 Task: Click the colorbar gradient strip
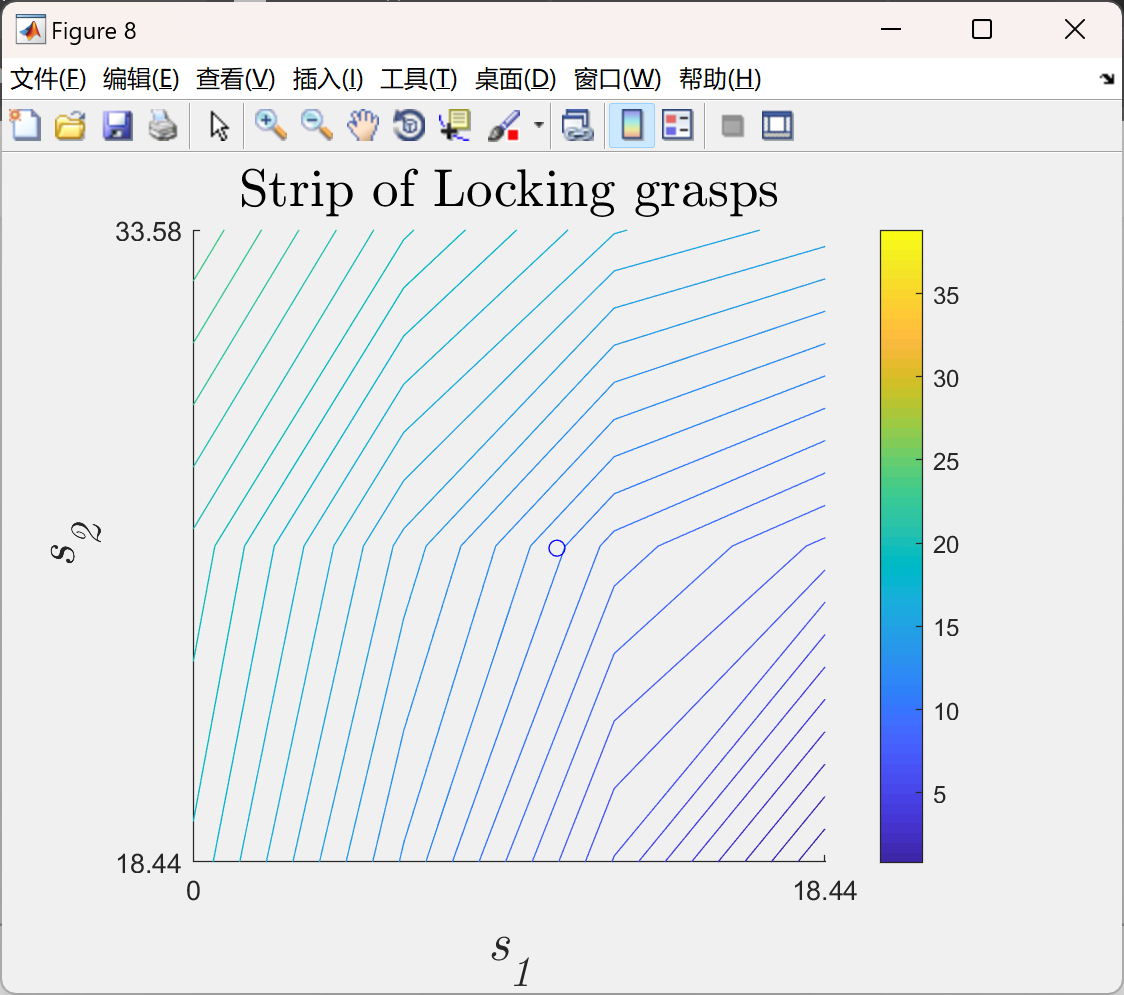pos(901,546)
